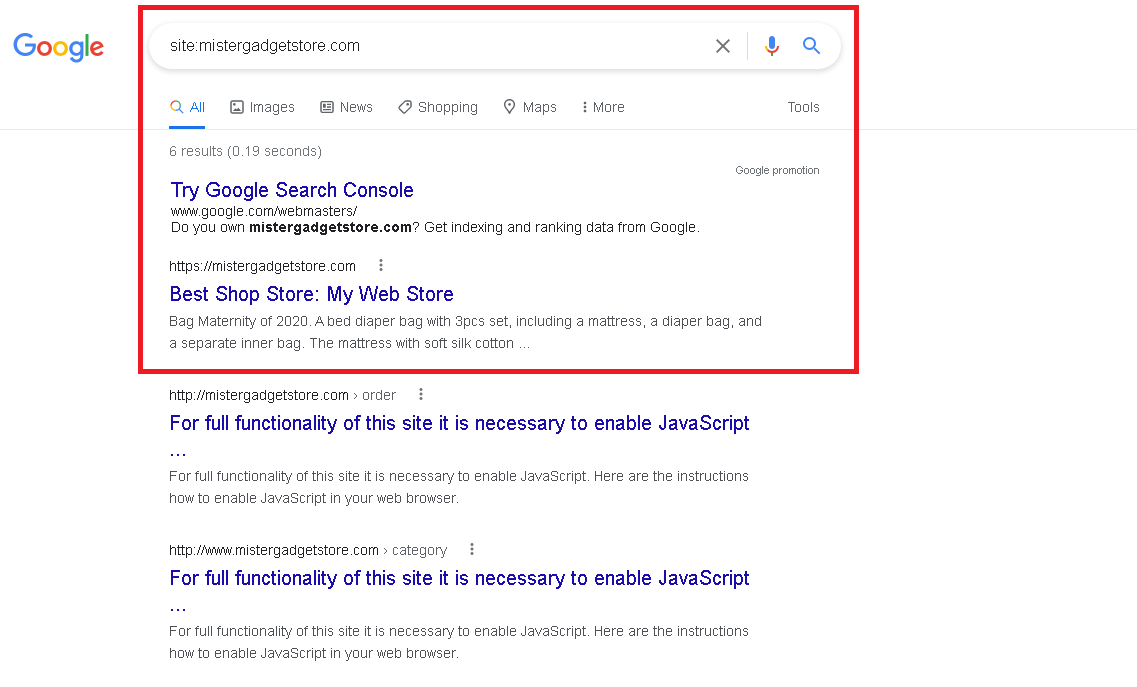Click the www.mistergadgetstore.com › category breadcrumb URL
The image size is (1137, 687).
[x=308, y=551]
